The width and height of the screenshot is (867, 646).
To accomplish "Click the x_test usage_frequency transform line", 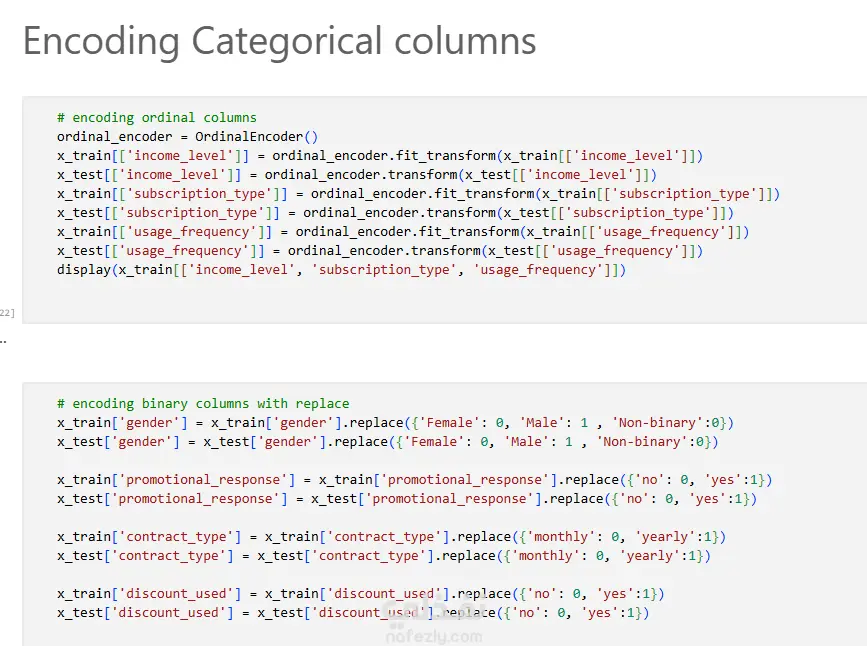I will [380, 251].
